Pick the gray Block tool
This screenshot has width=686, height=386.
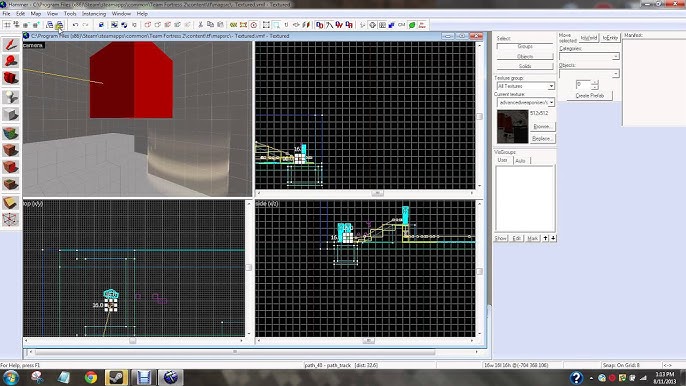coord(10,115)
